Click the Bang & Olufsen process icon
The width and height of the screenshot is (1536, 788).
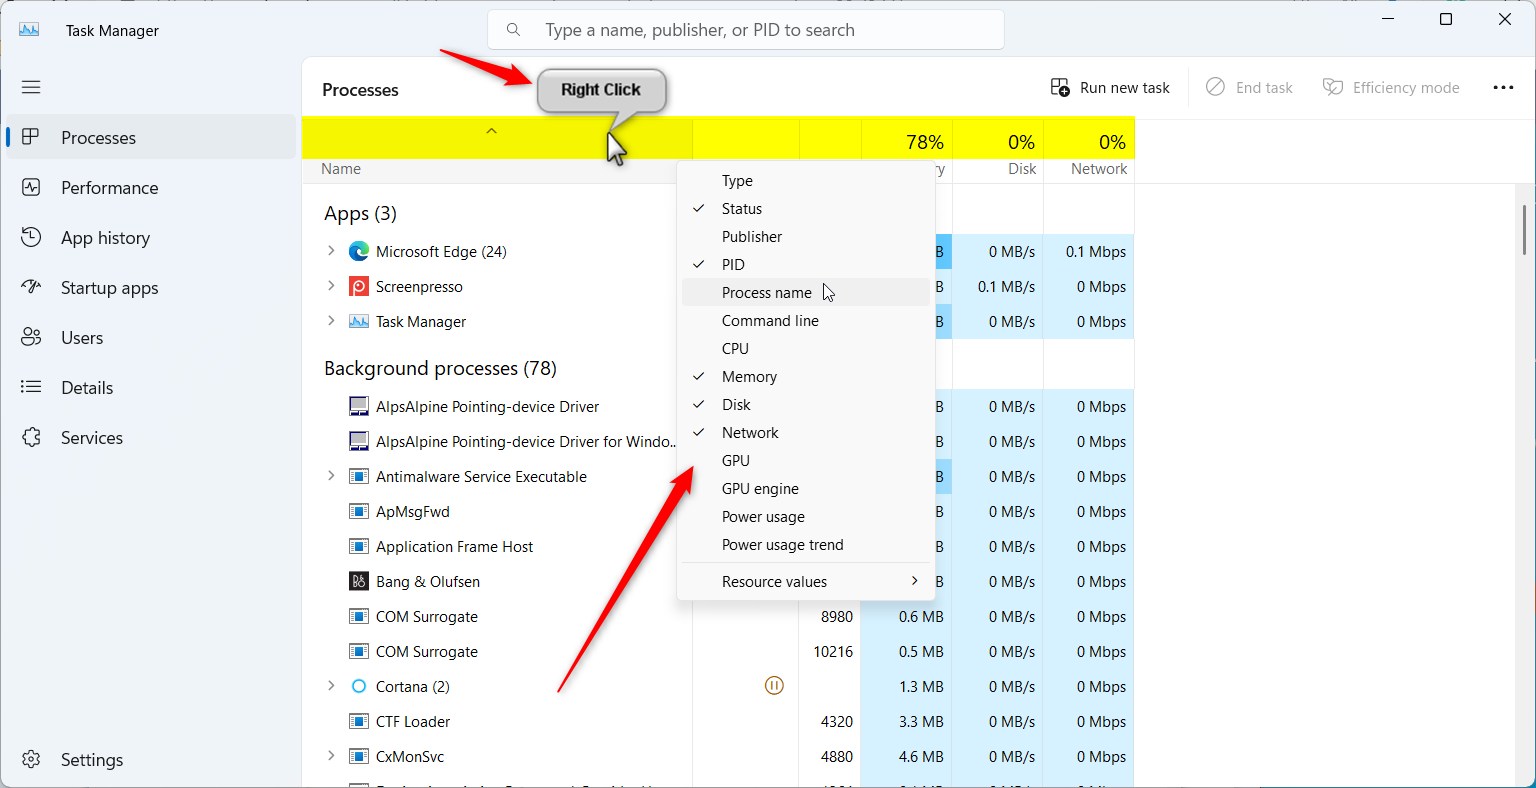(x=359, y=581)
